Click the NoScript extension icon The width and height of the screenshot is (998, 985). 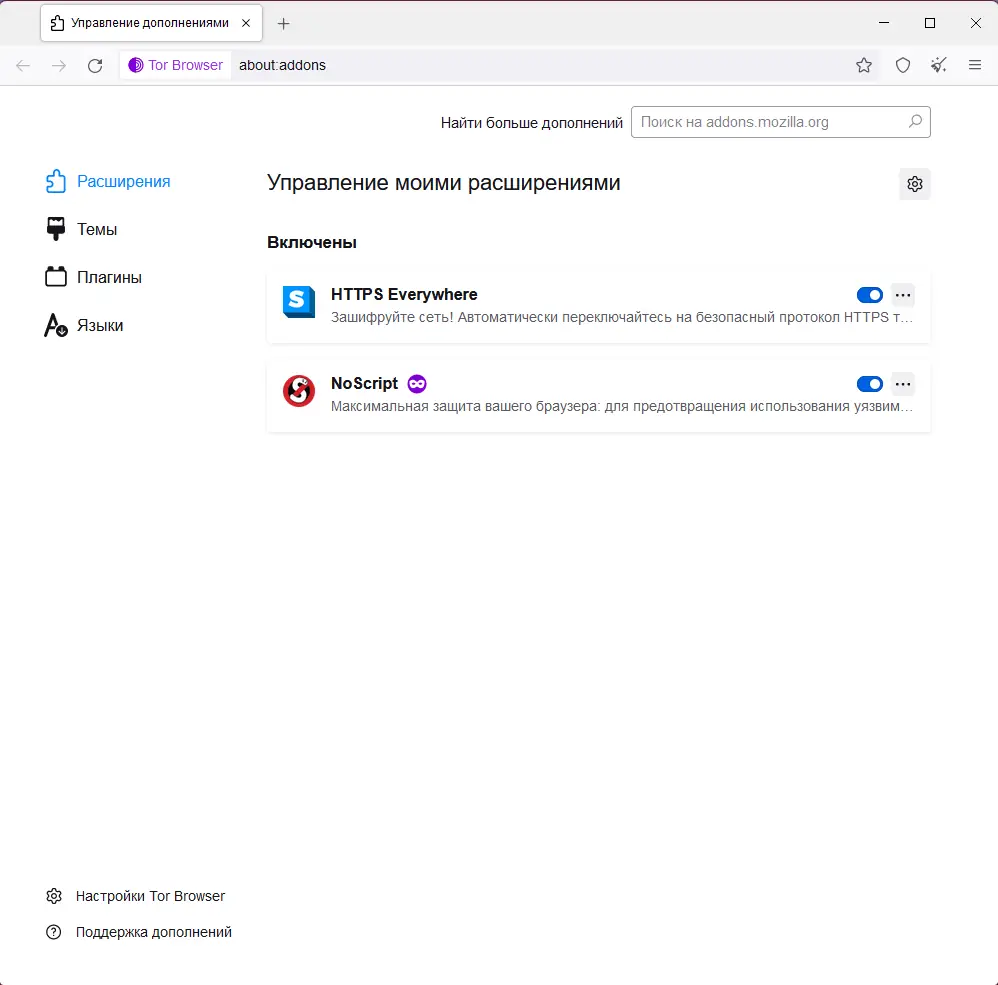pos(299,391)
